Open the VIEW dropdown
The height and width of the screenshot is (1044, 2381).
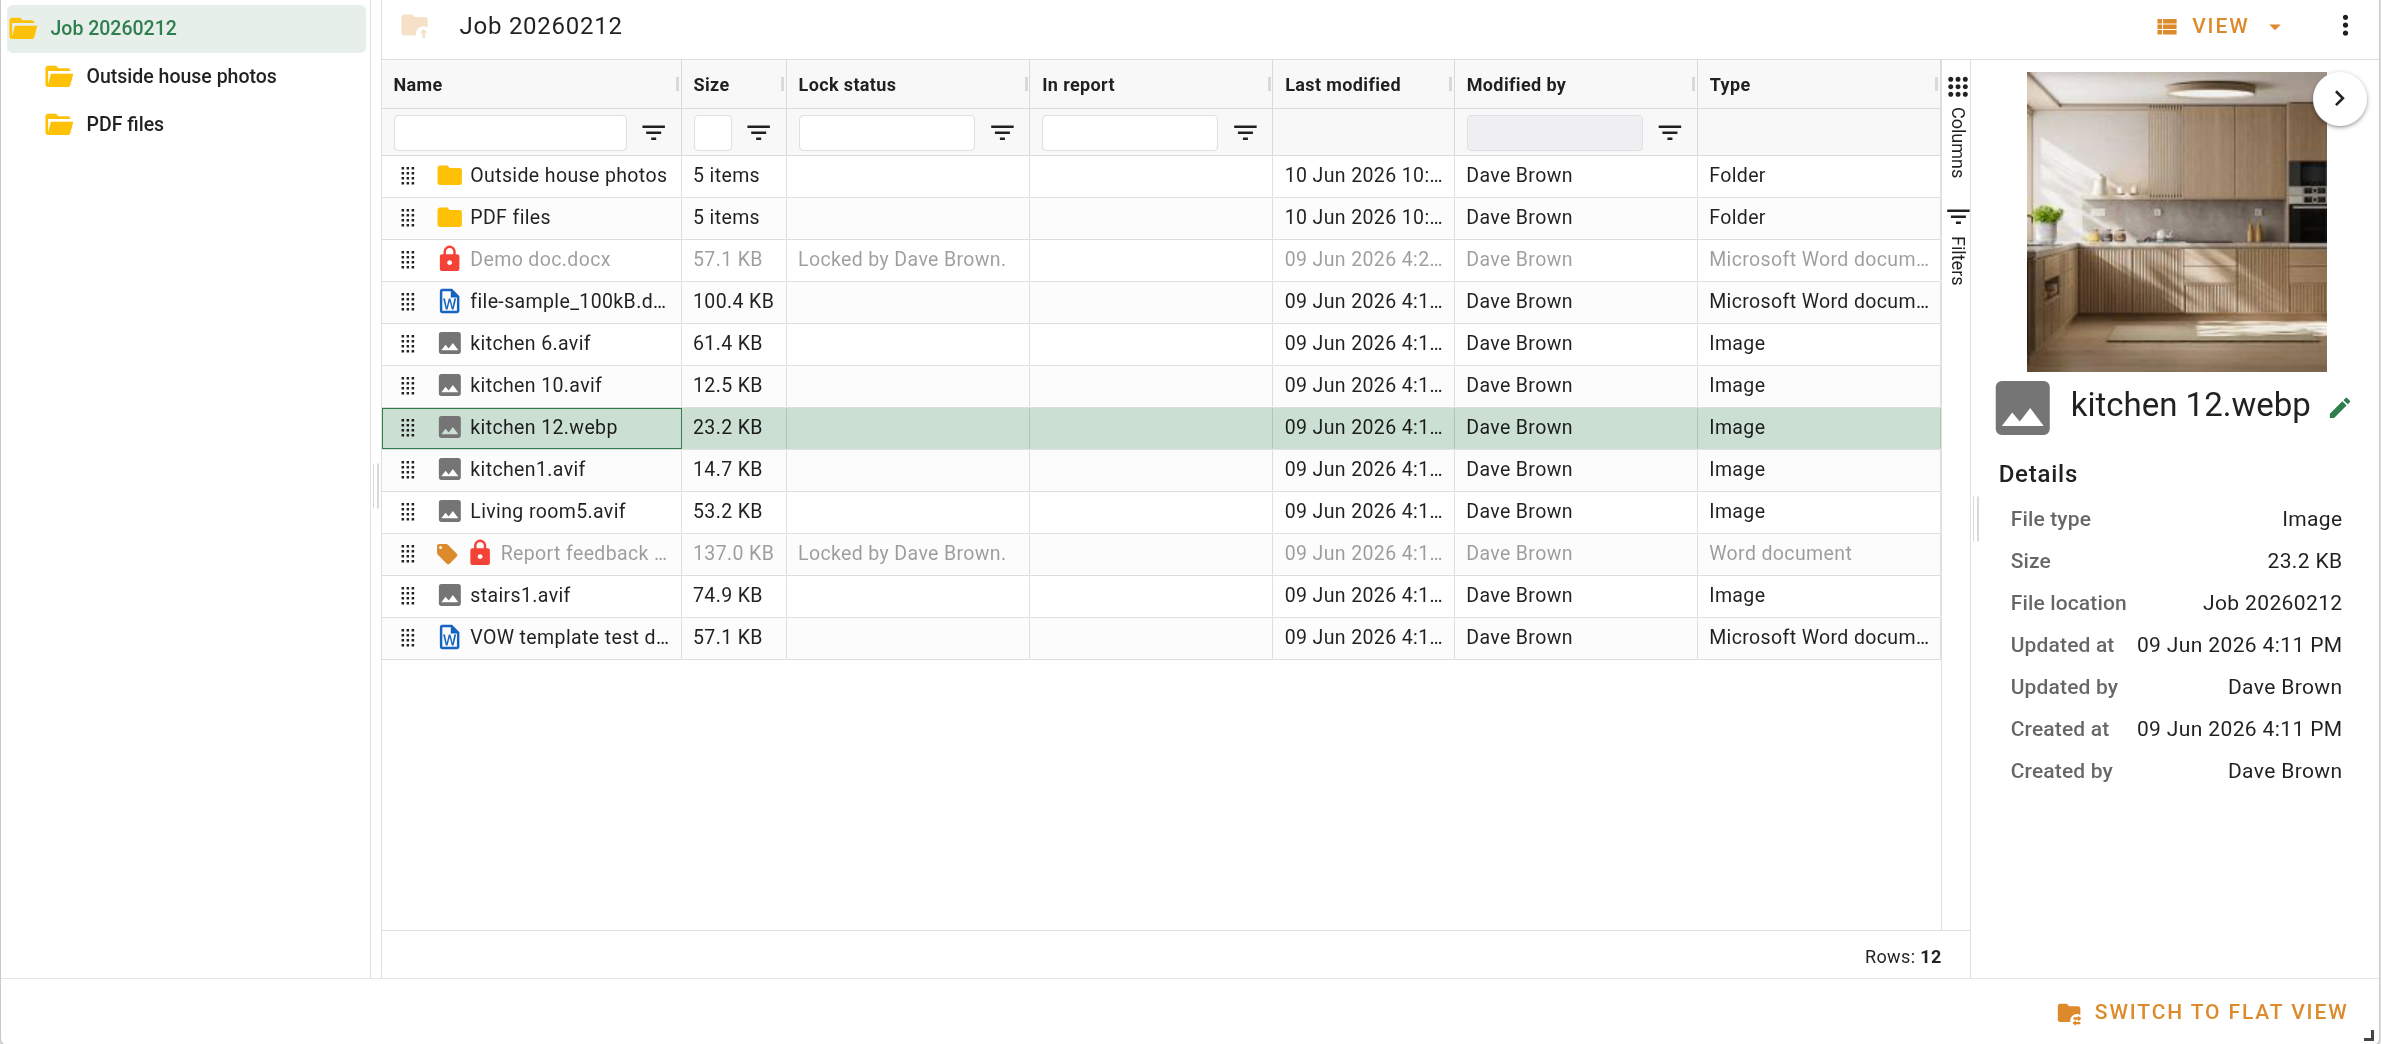coord(2219,26)
